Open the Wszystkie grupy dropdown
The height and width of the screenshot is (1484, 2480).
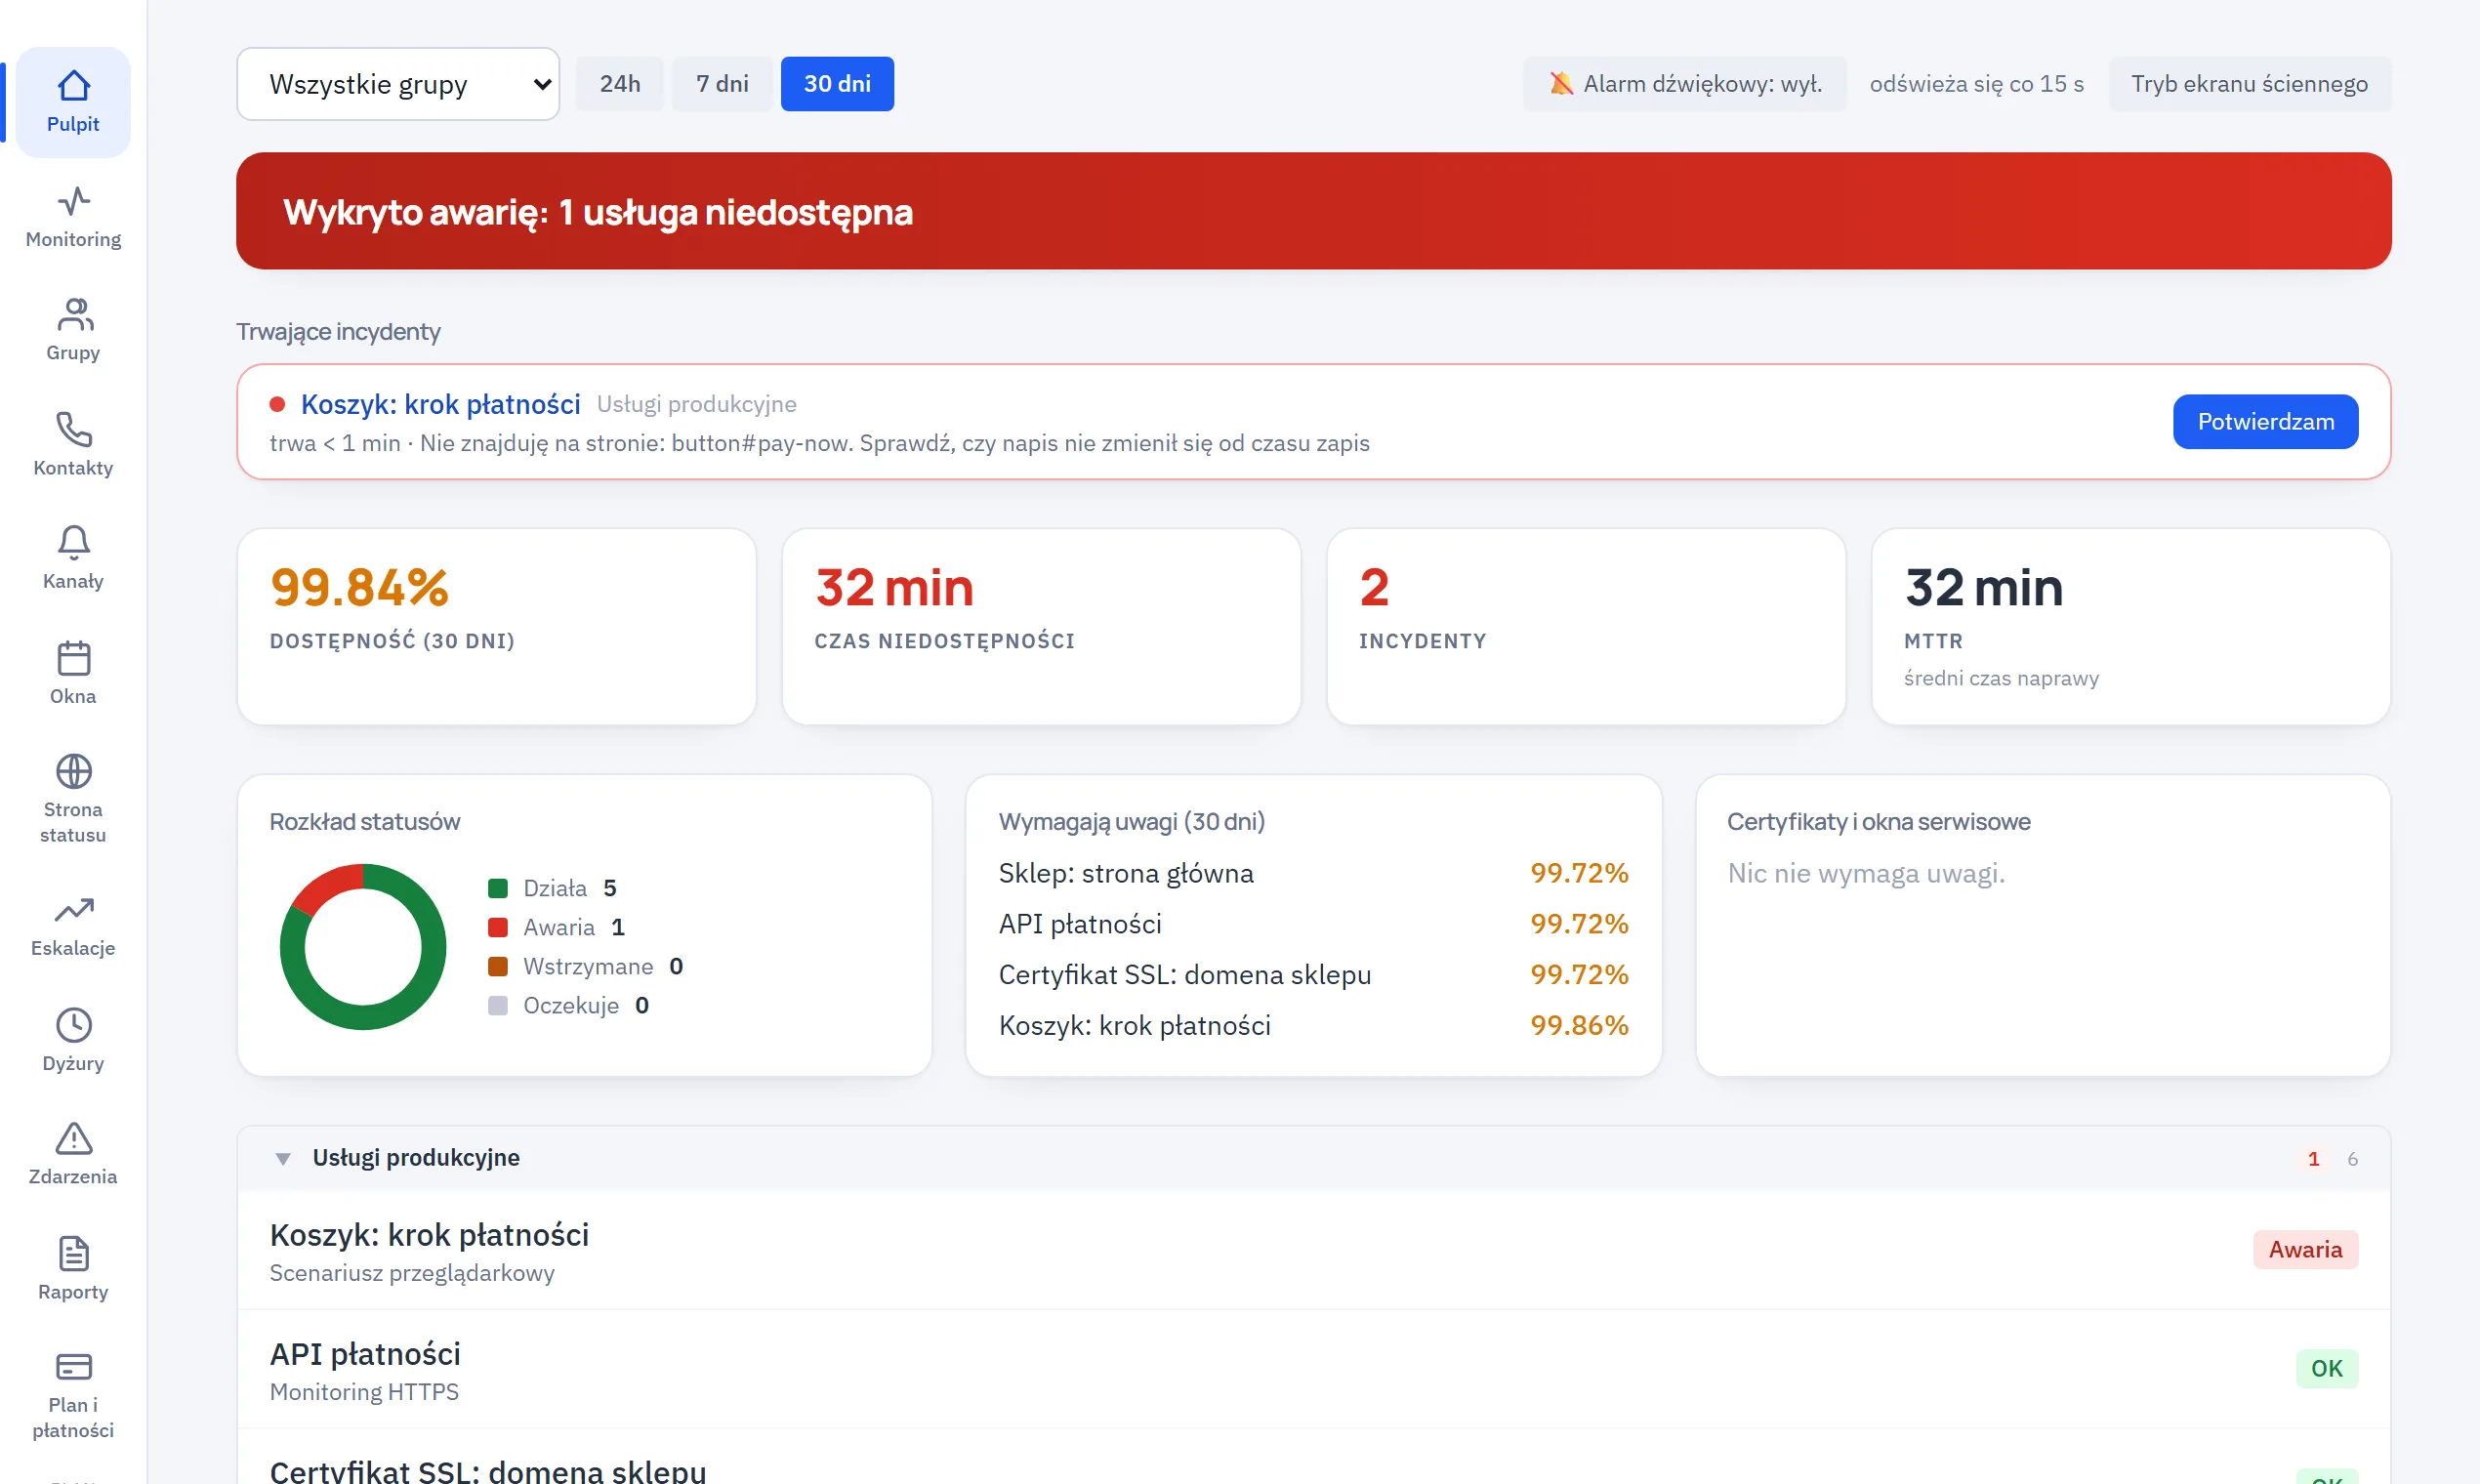398,84
